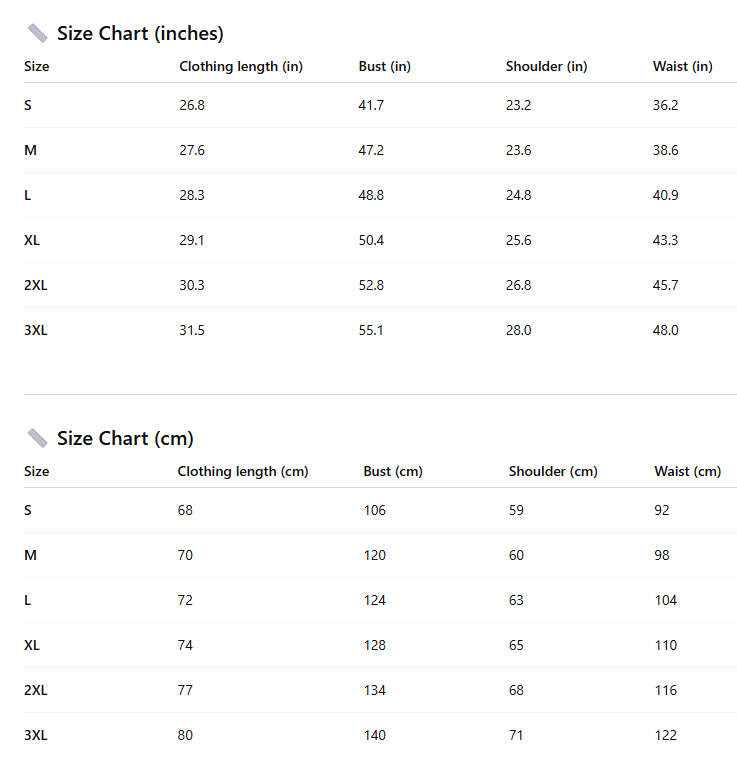Click the 3XL row label in cm chart
This screenshot has height=765, width=737.
click(x=36, y=736)
